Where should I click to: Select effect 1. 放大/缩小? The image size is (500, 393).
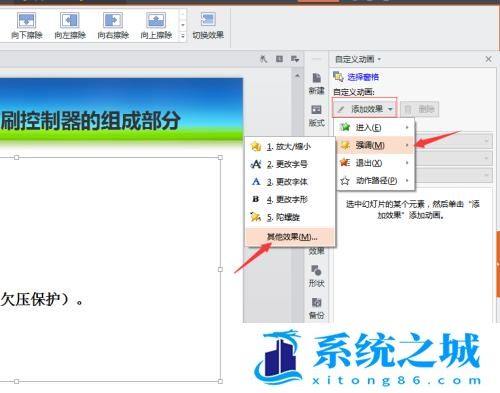tap(289, 146)
